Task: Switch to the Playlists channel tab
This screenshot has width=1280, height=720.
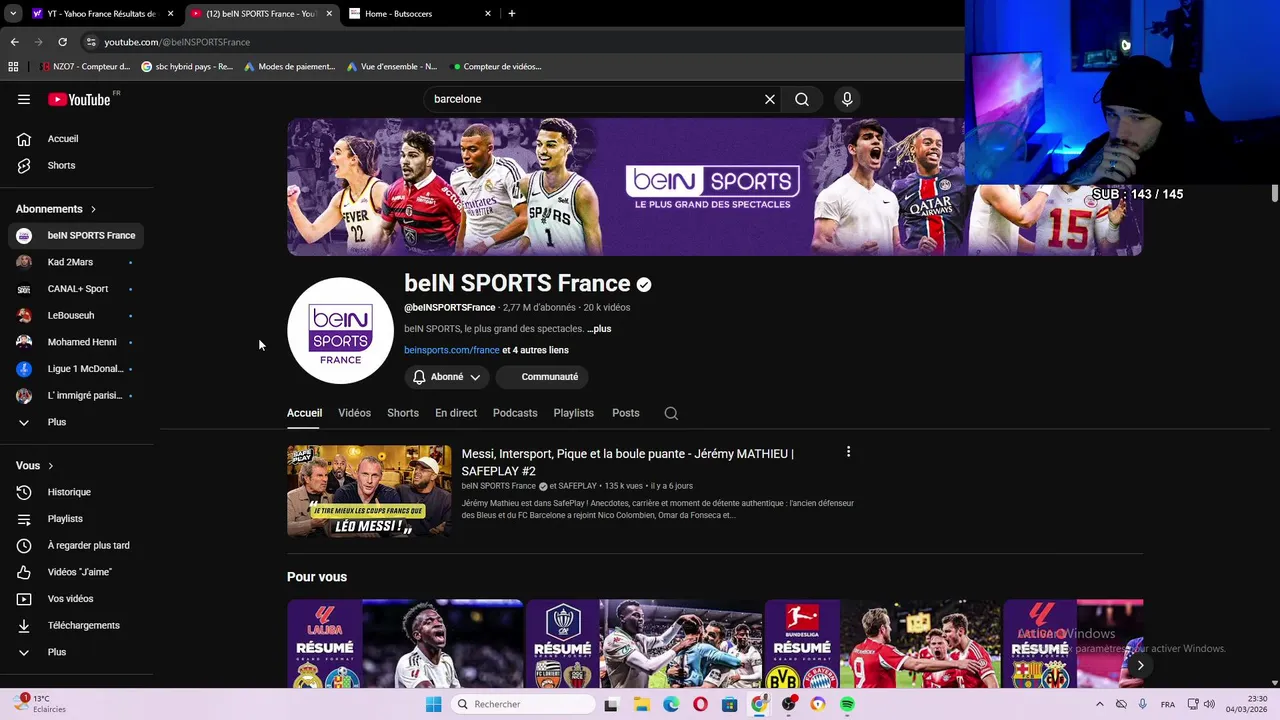Action: (x=574, y=413)
